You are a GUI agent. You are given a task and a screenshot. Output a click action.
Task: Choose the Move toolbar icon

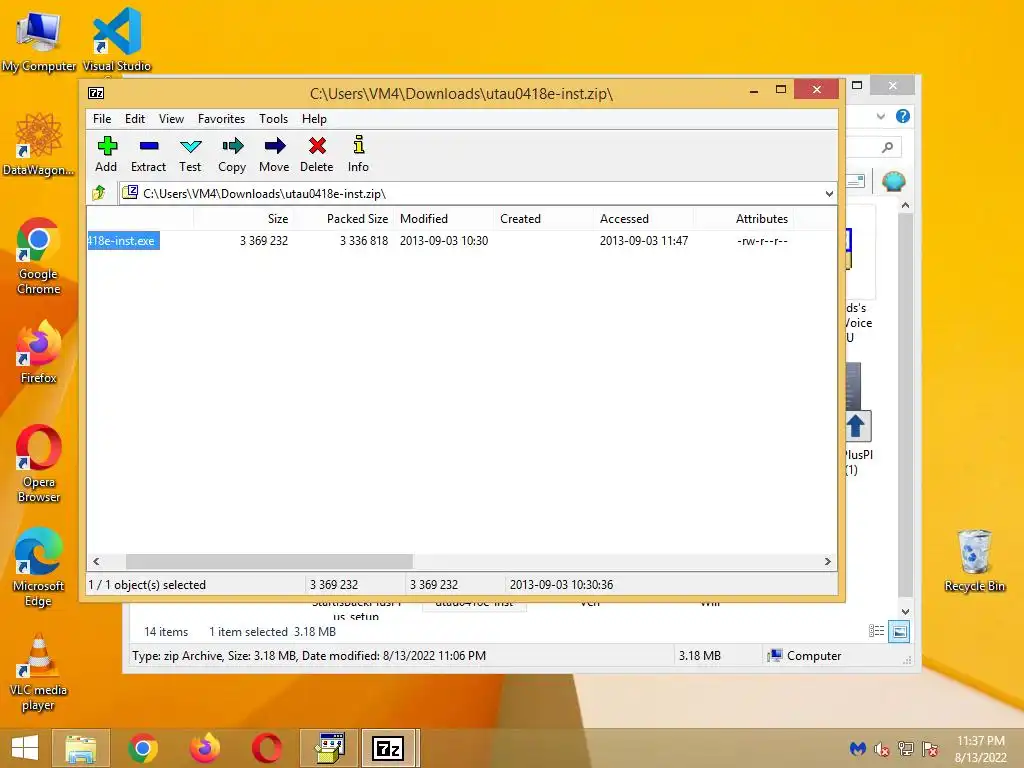(274, 154)
